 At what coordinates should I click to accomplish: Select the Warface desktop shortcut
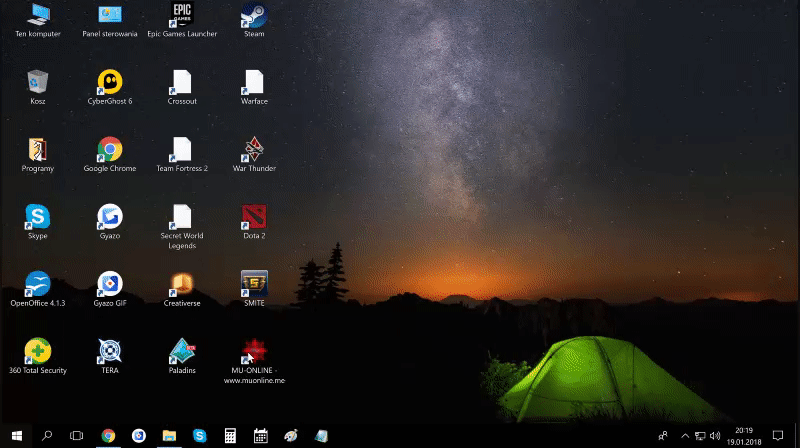(x=254, y=87)
